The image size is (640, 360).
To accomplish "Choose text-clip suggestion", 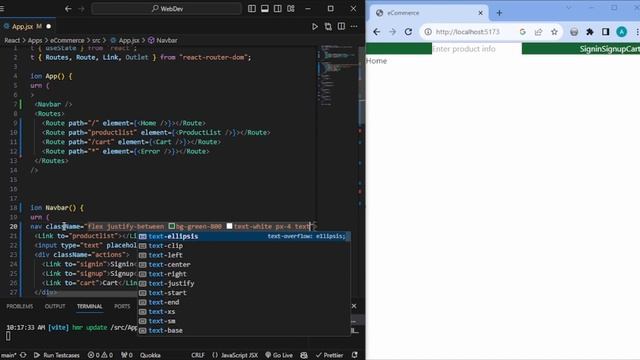I will [244, 246].
